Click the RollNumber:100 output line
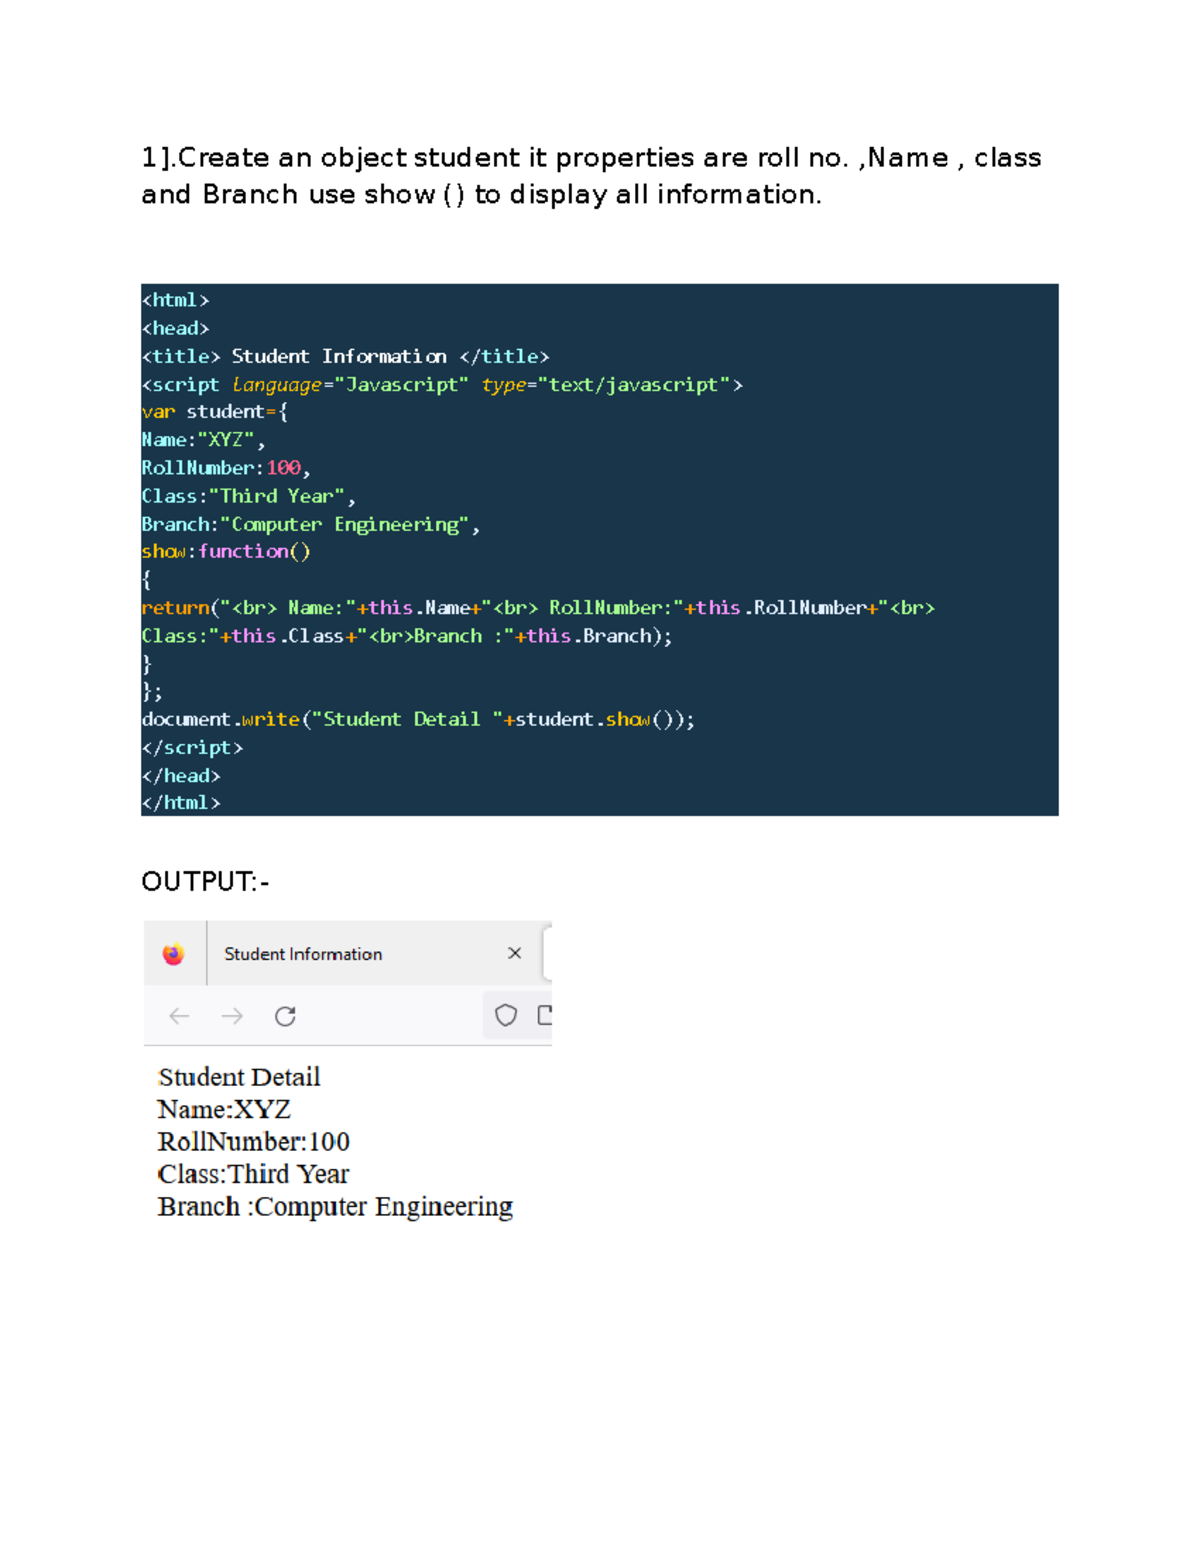Screen dimensions: 1200x1553 coord(254,1142)
